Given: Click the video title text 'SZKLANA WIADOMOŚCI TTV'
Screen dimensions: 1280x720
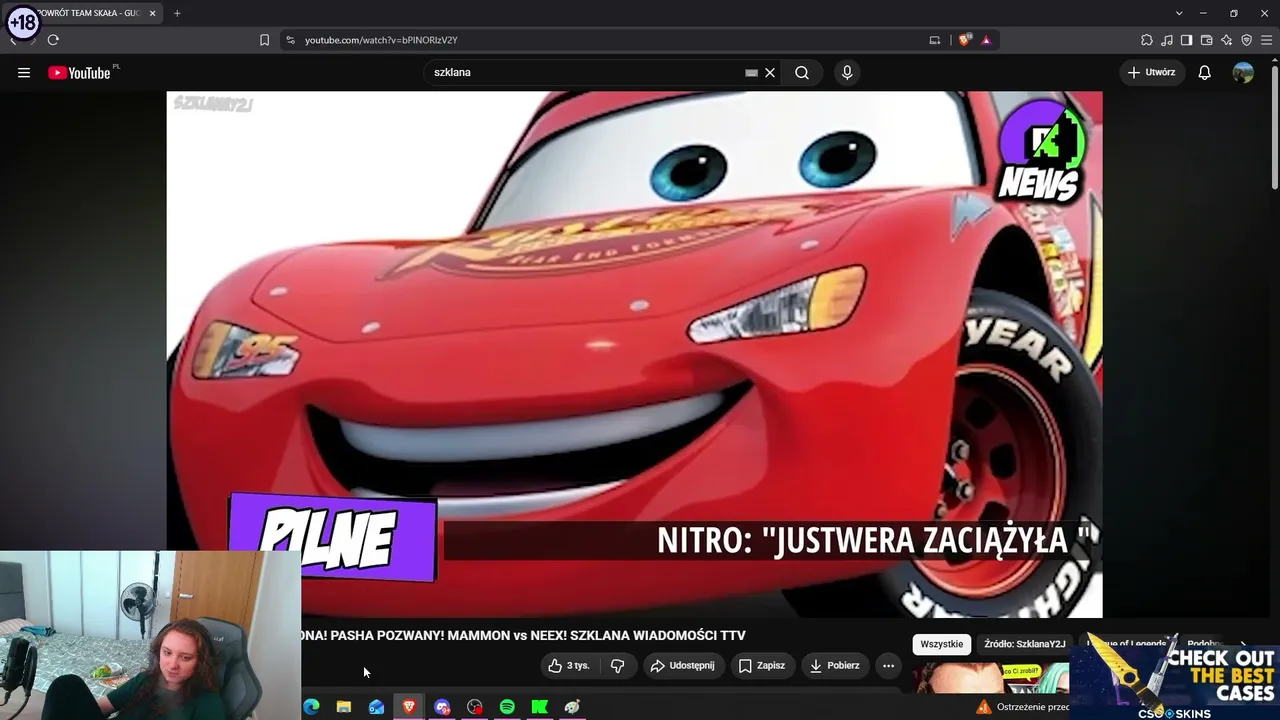Looking at the screenshot, I should coord(658,635).
